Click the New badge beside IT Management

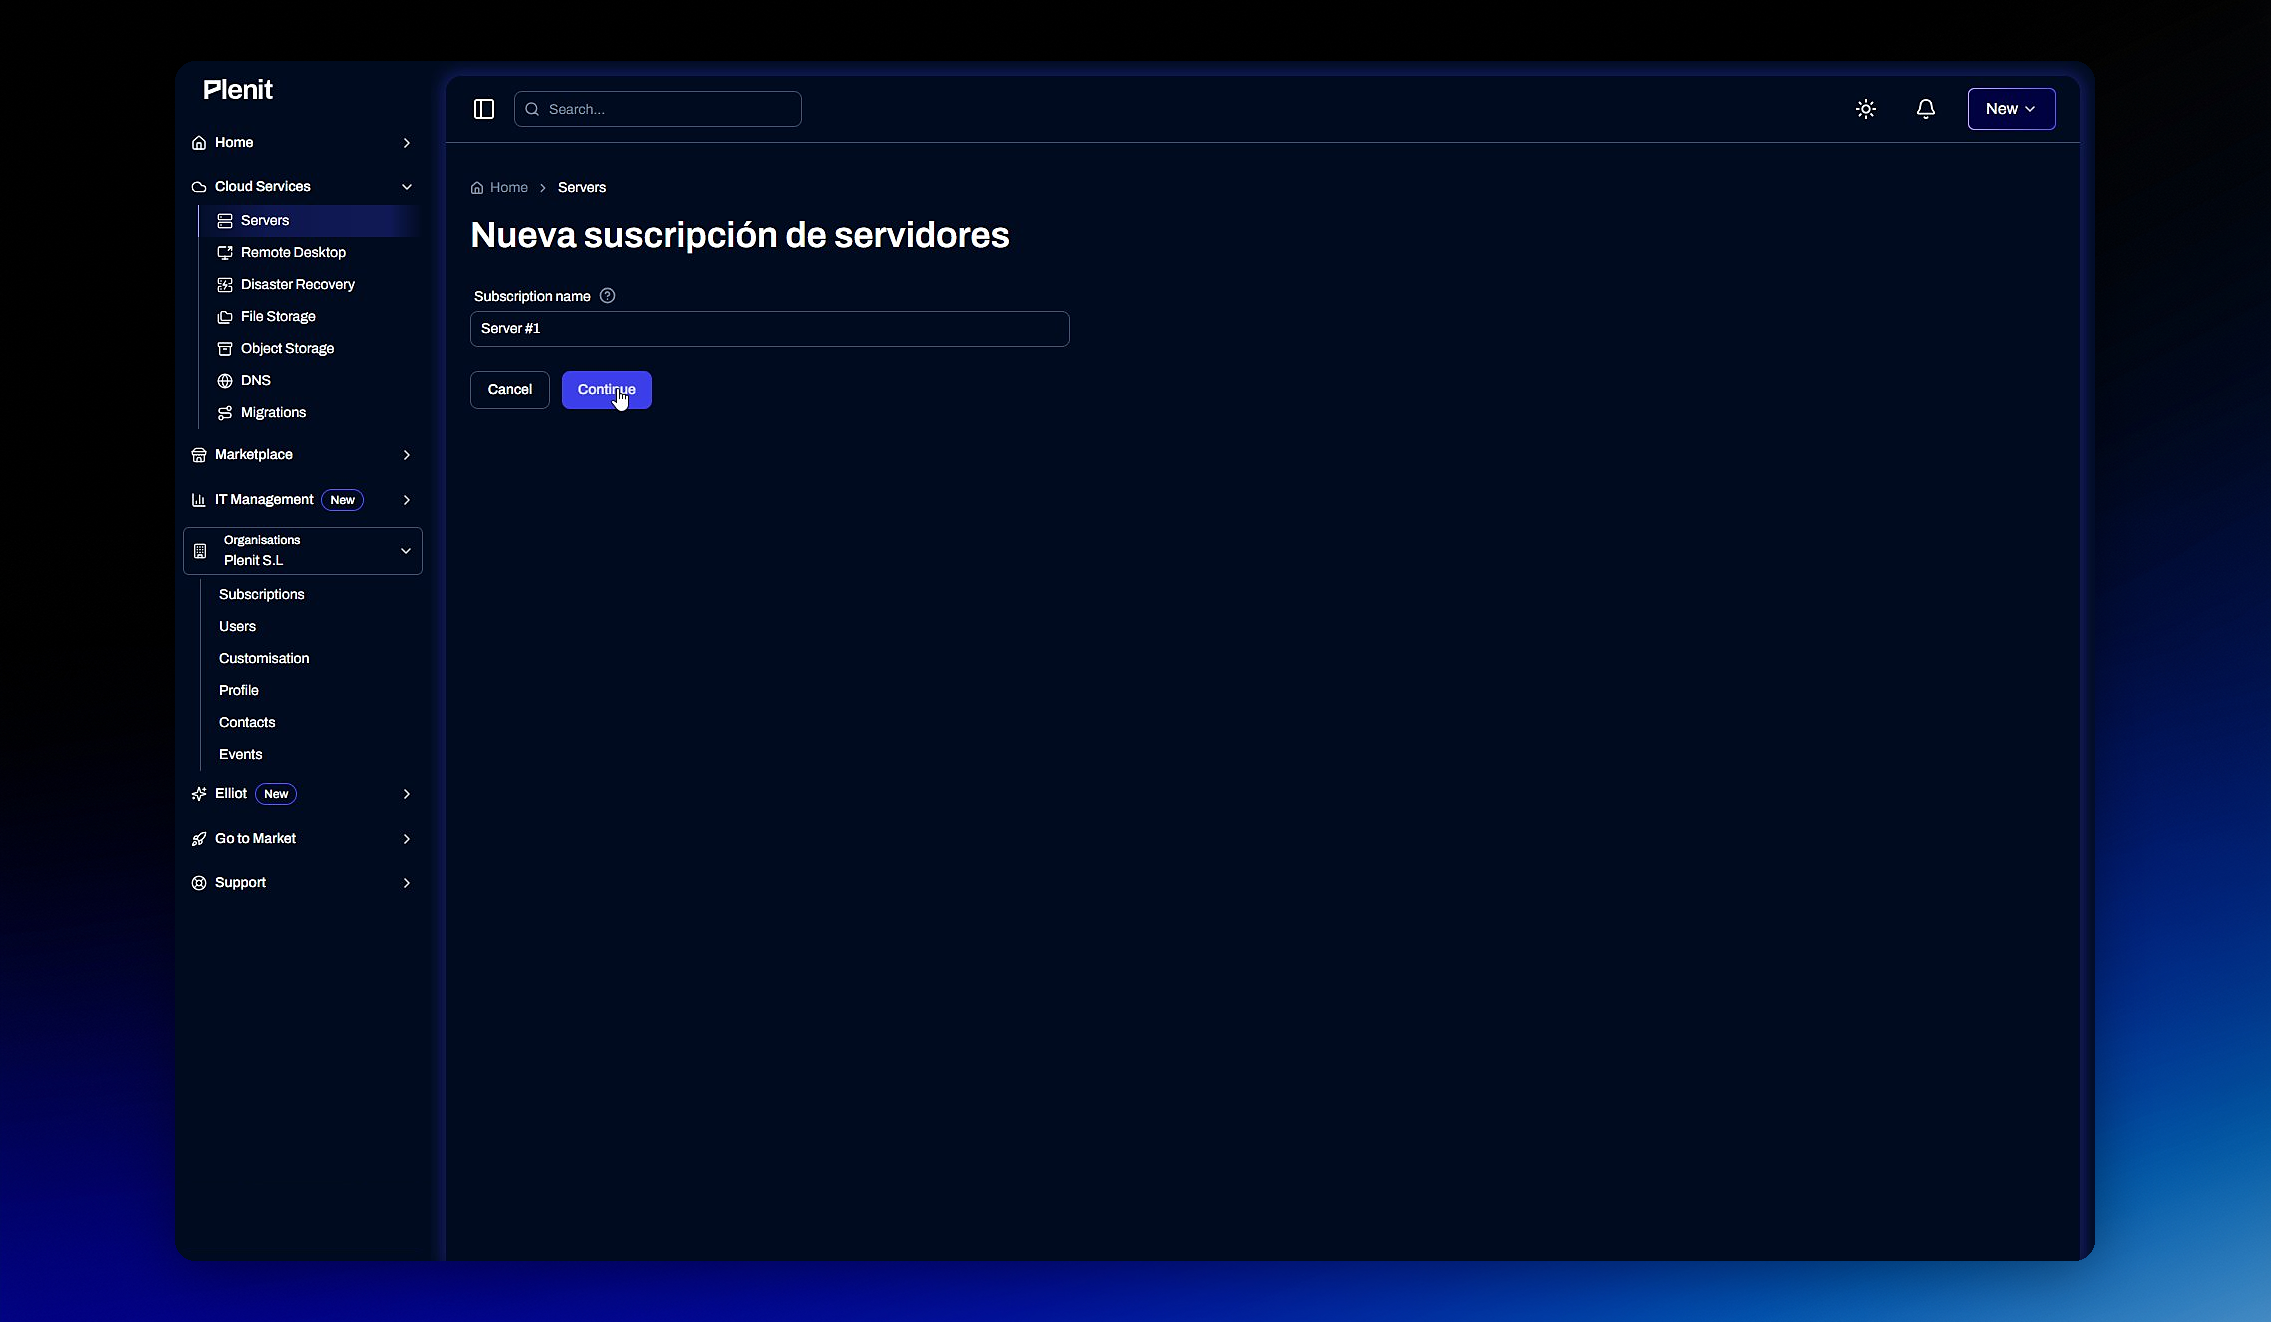343,500
